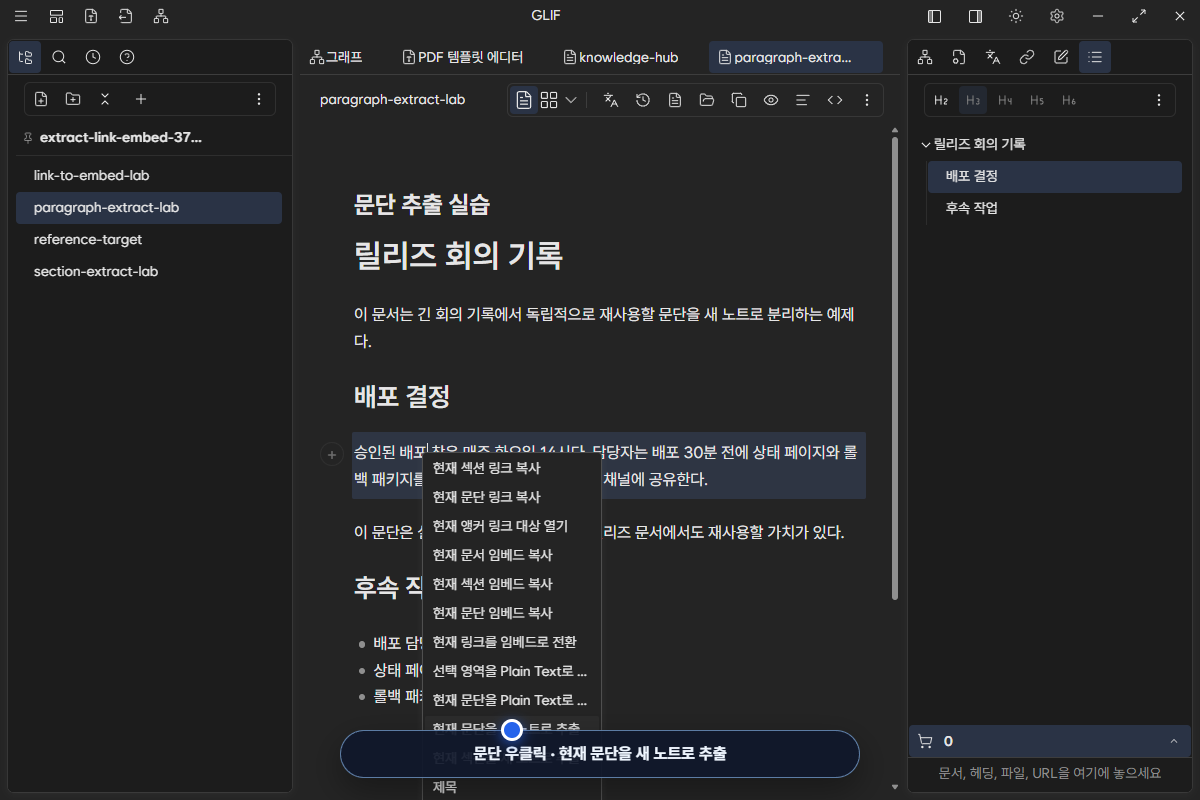The width and height of the screenshot is (1200, 800).
Task: Click the translate icon in the editor toolbar
Action: point(611,100)
